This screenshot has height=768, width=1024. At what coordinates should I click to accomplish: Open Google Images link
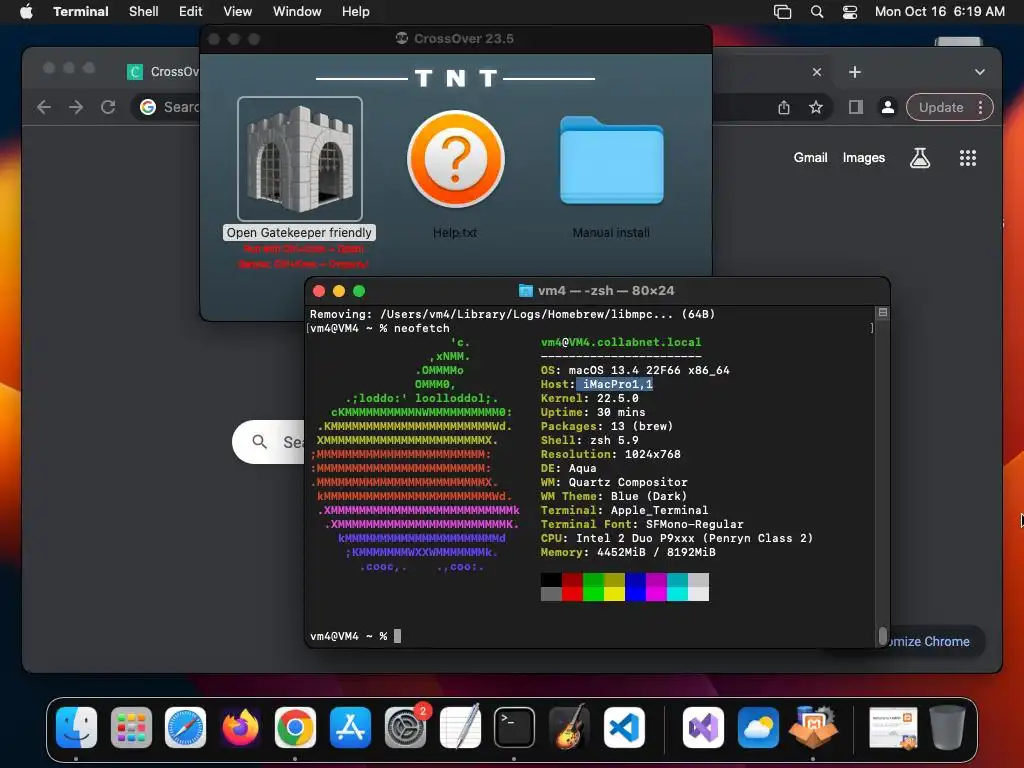tap(863, 157)
